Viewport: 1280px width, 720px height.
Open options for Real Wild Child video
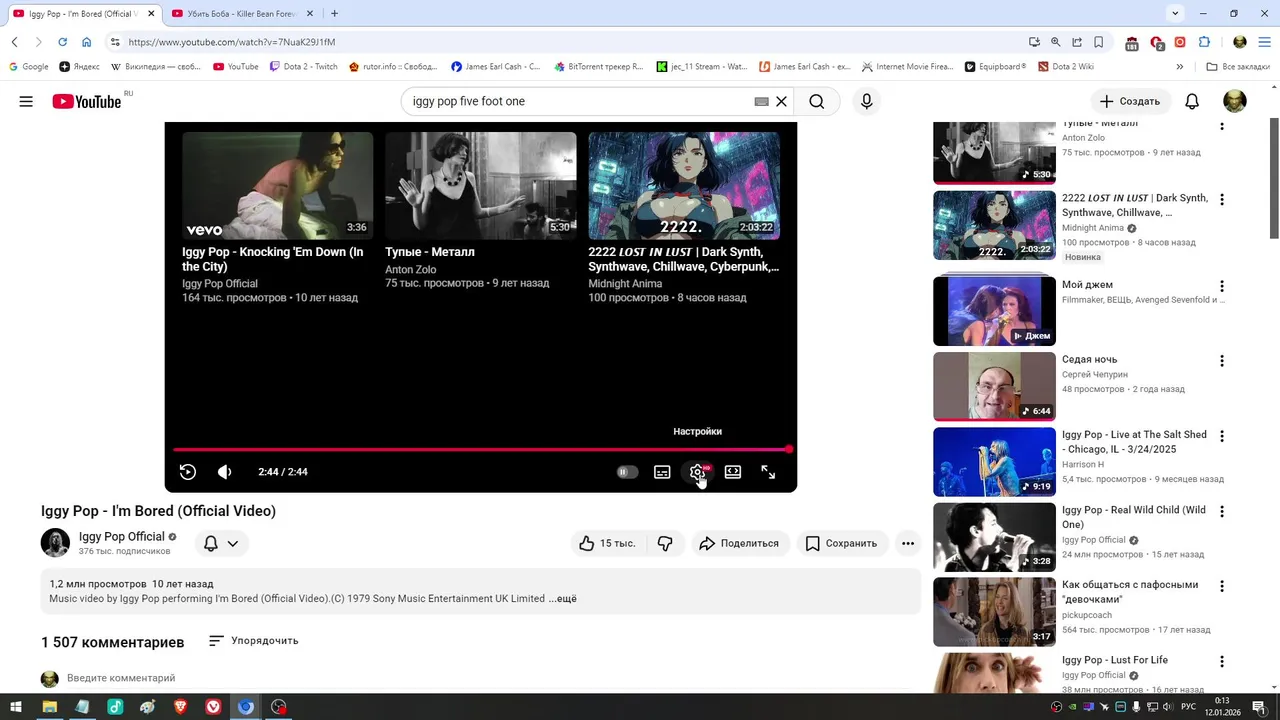pyautogui.click(x=1221, y=511)
